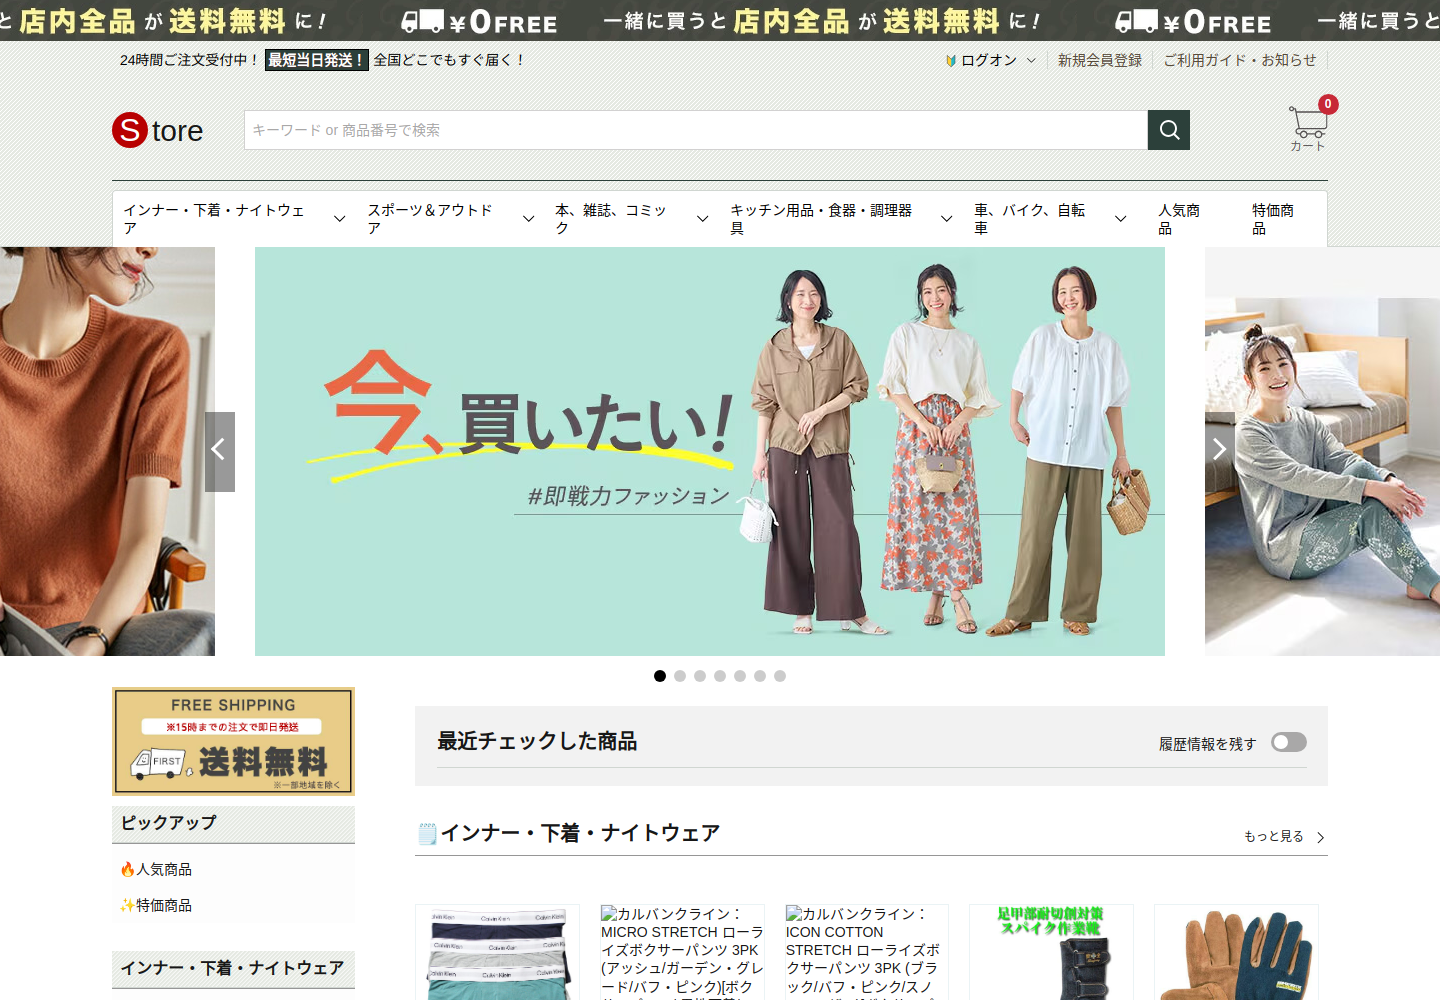Select the second carousel dot indicator
Screen dimensions: 1440x1000
point(680,676)
